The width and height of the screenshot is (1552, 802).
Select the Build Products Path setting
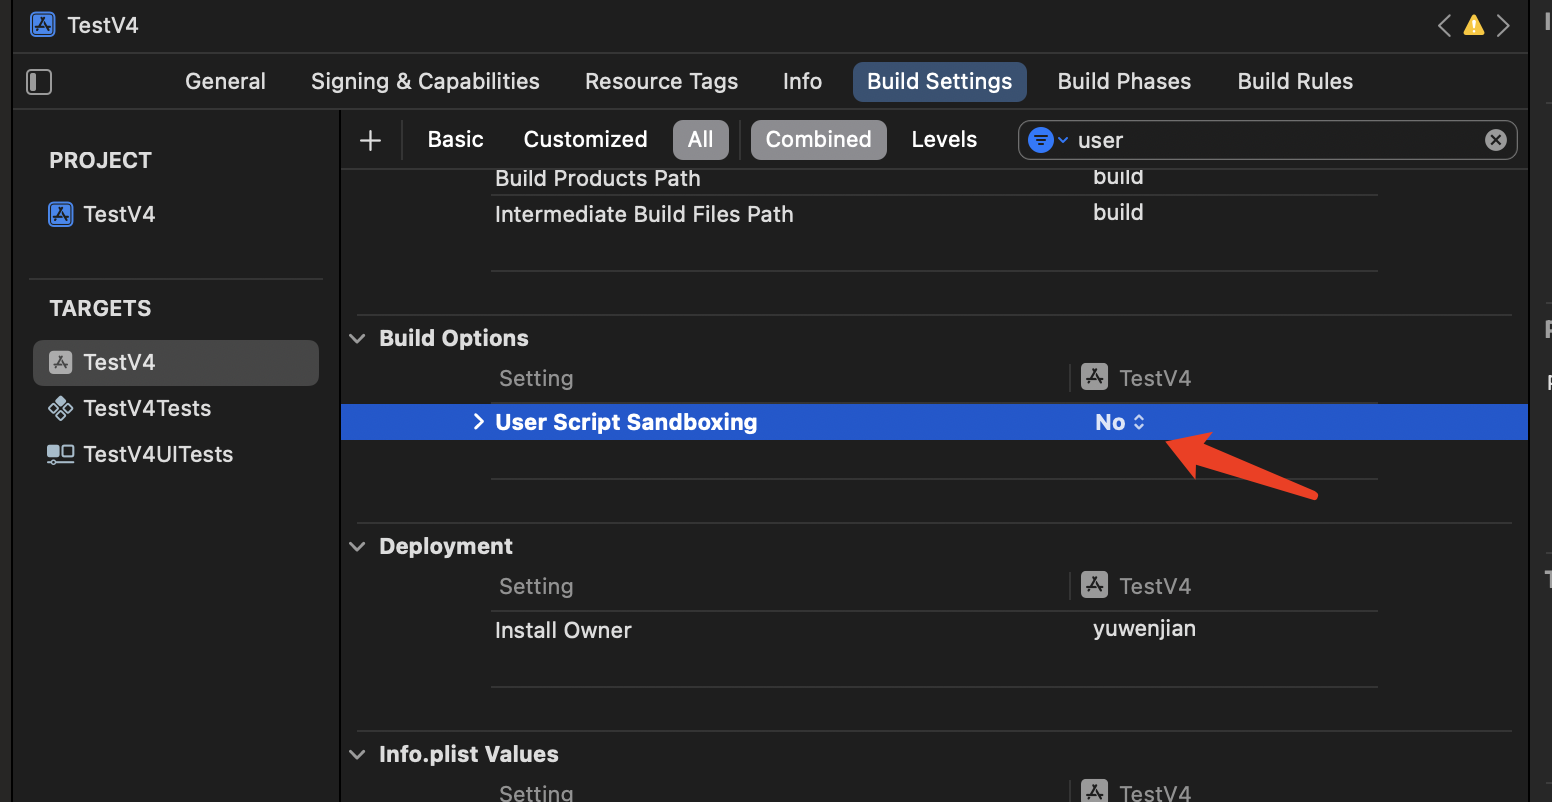598,179
